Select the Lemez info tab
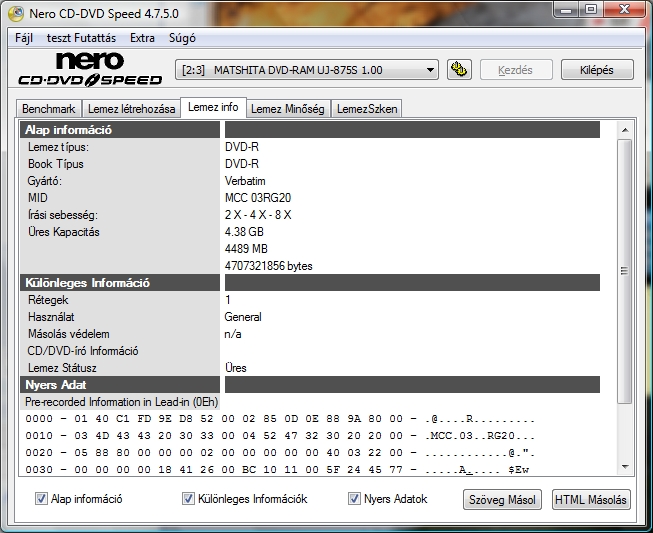Screen dimensions: 653x533 coord(213,107)
